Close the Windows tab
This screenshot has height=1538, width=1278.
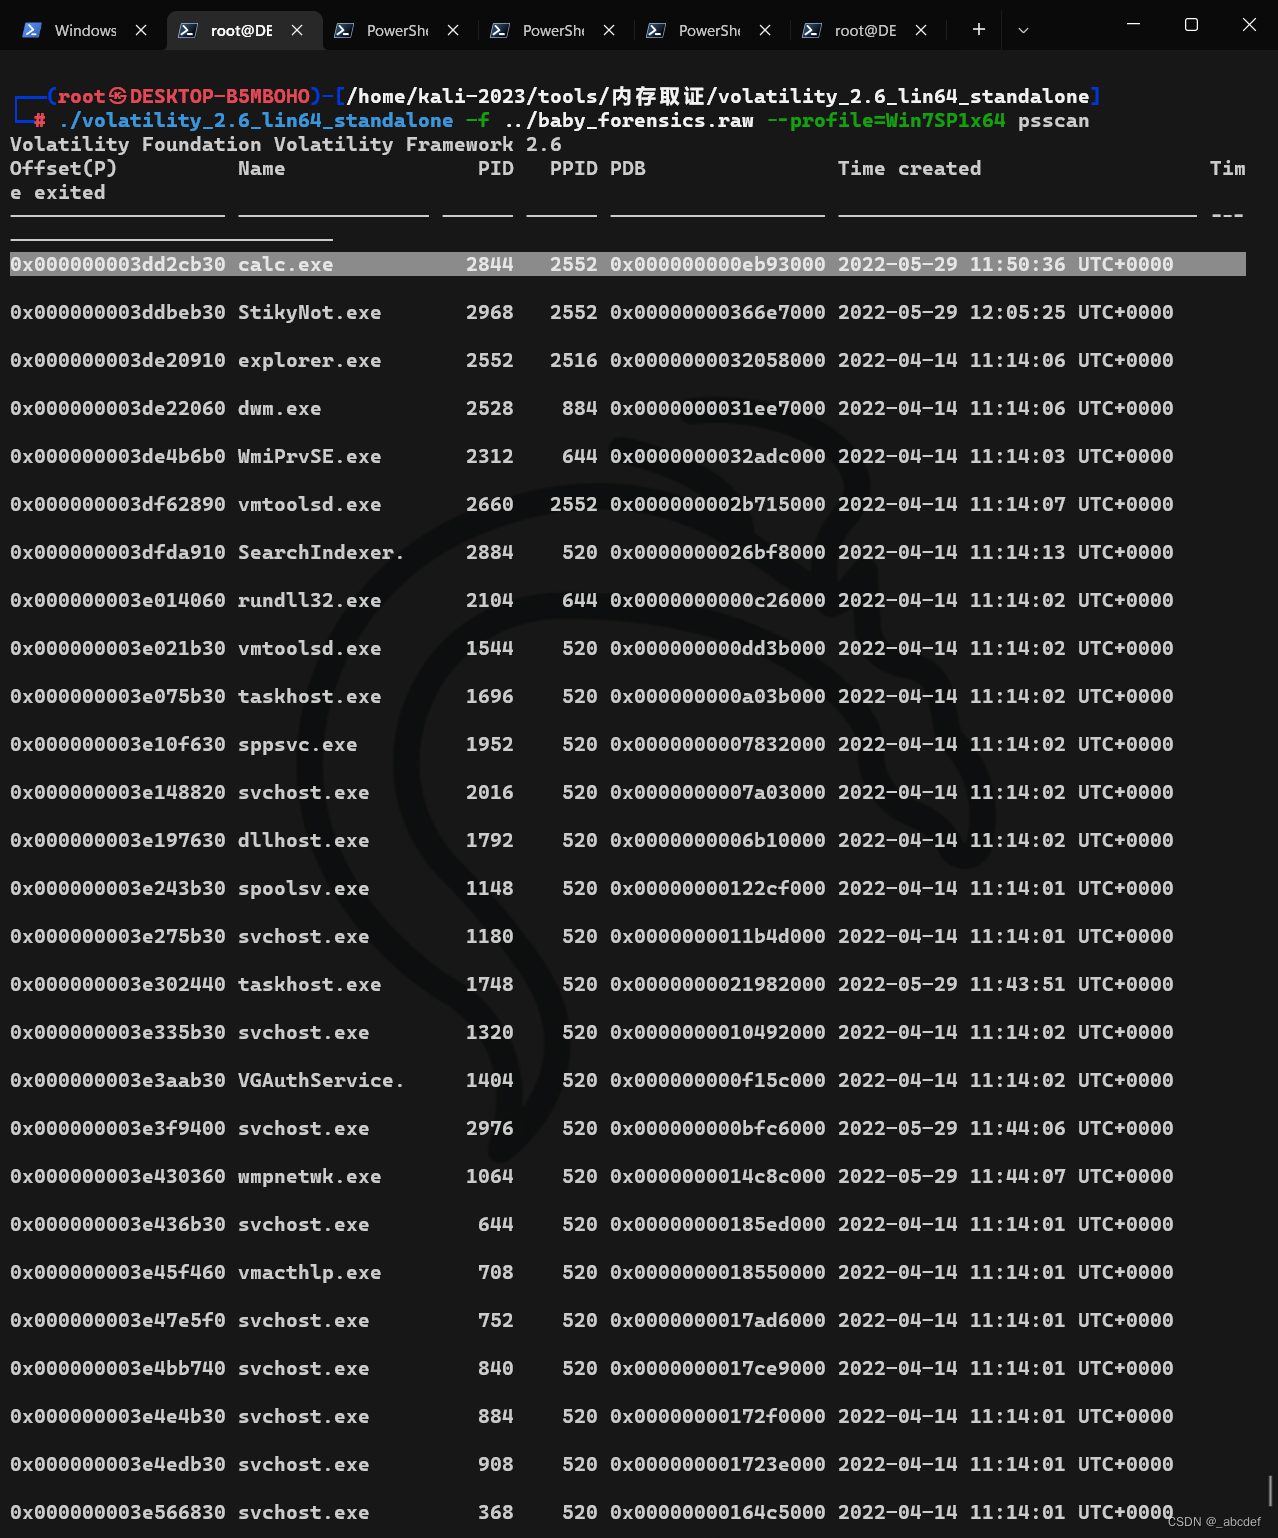tap(141, 30)
